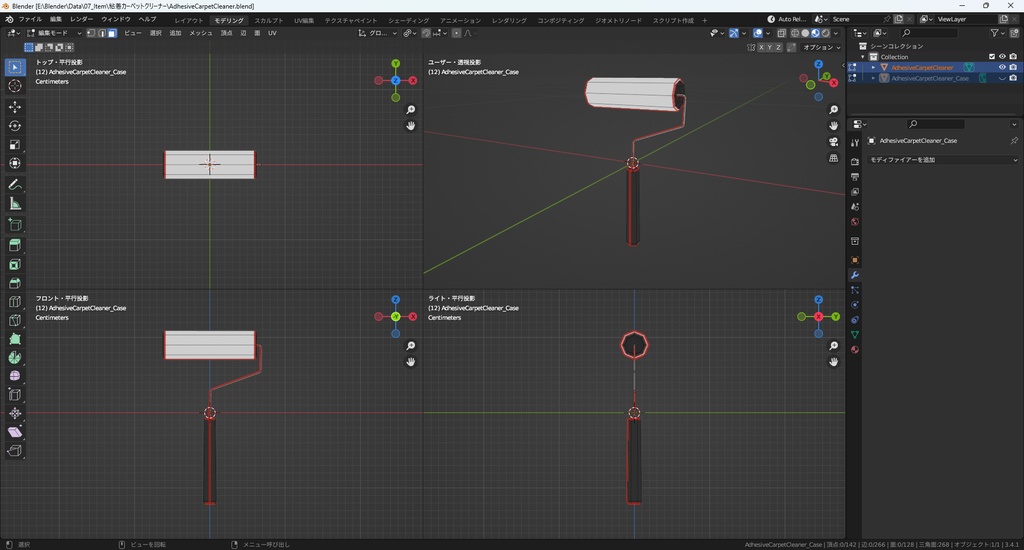Uncheck the Collection exclude checkbox
This screenshot has height=550, width=1024.
click(x=992, y=57)
